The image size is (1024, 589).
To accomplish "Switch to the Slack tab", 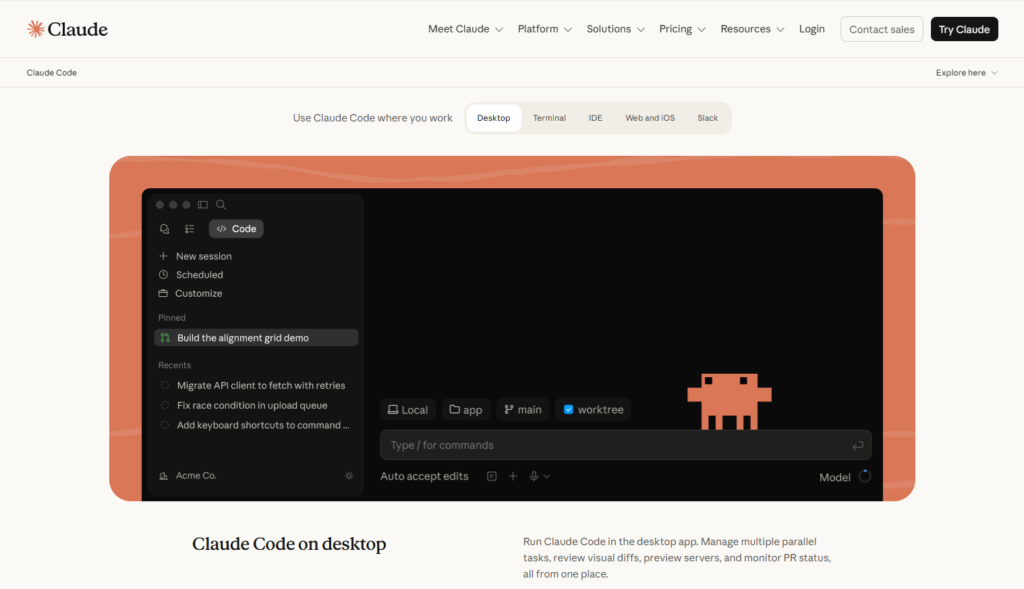I will (707, 118).
